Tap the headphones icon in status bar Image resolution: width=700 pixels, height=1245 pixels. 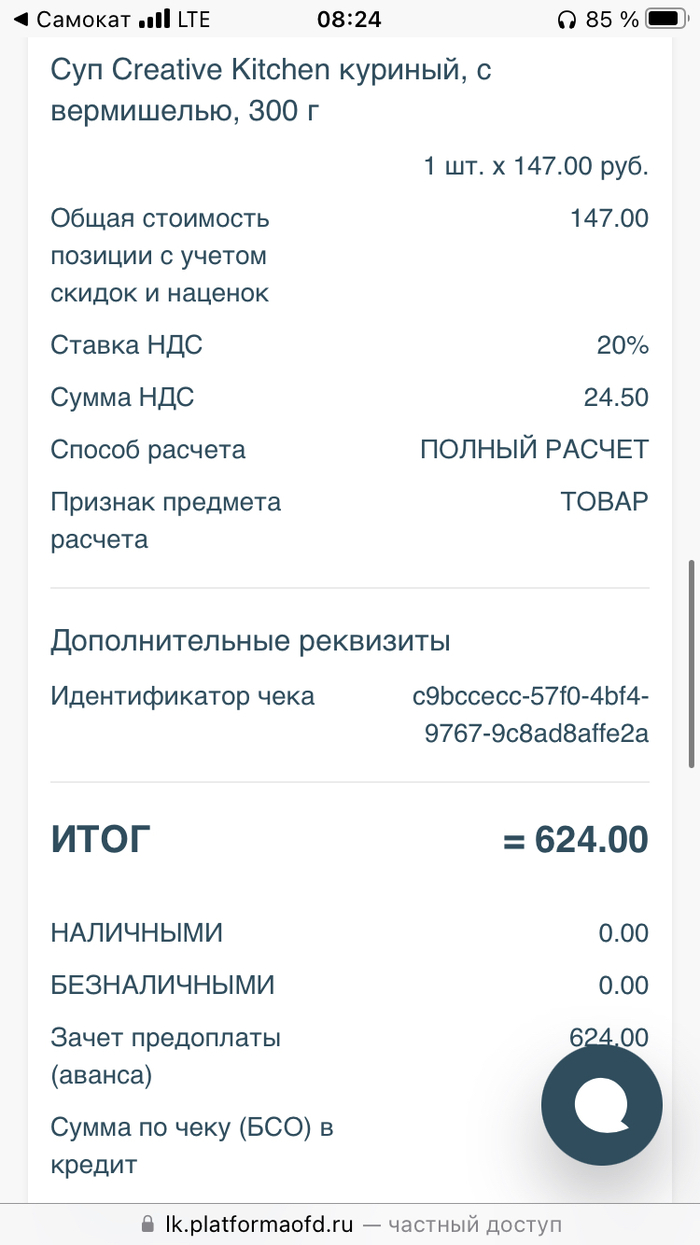566,19
